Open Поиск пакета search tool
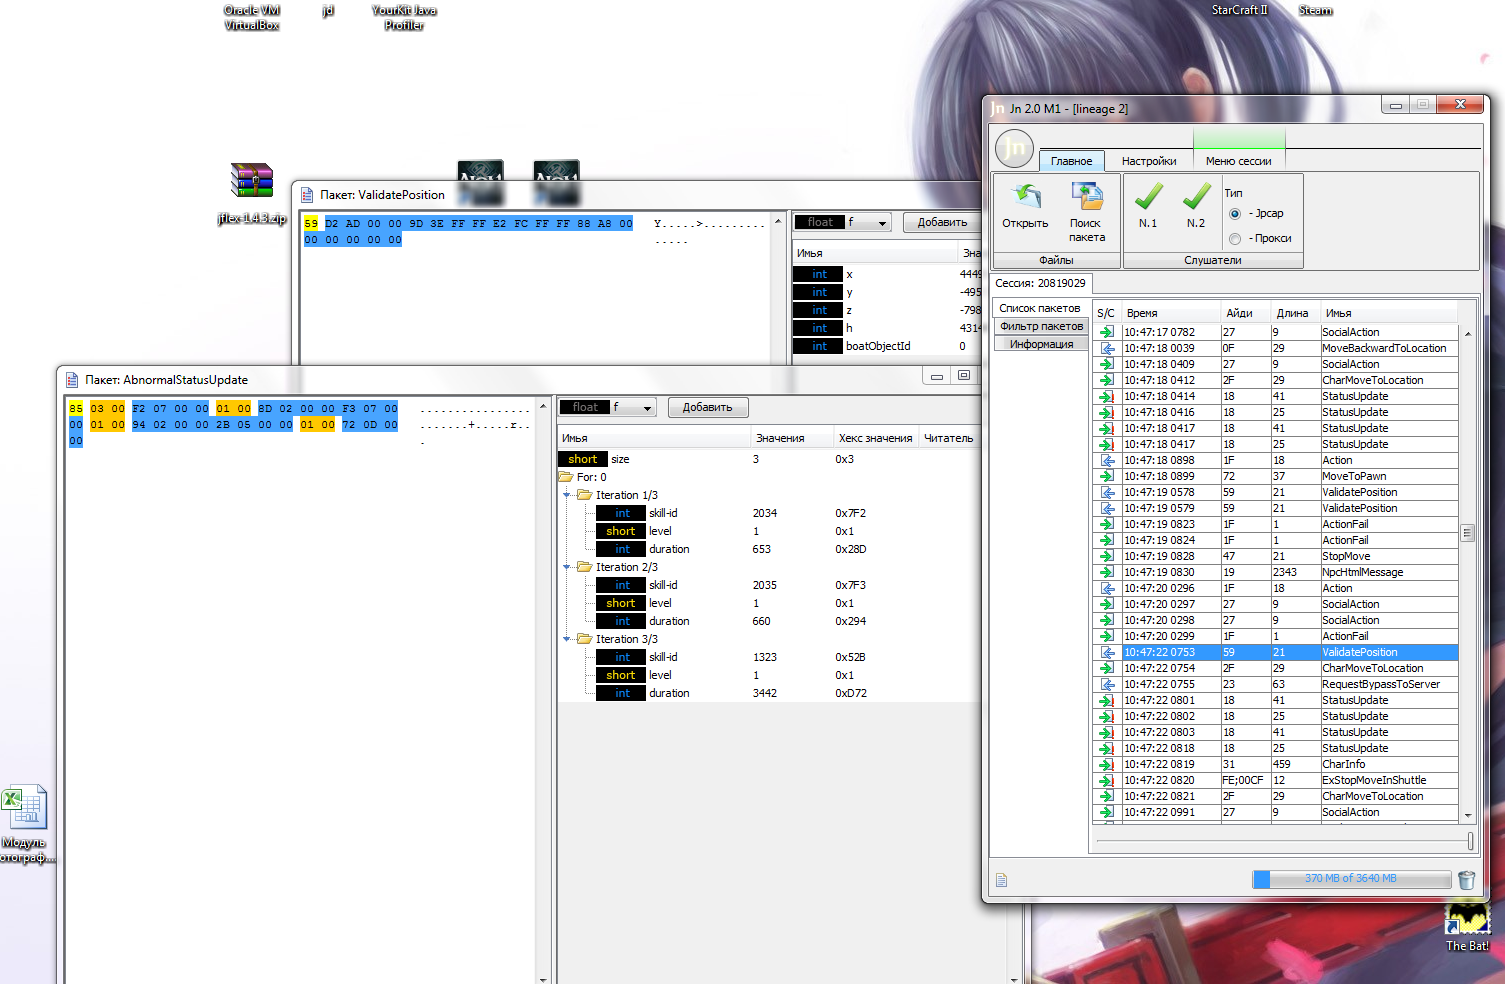The image size is (1505, 984). (x=1086, y=211)
